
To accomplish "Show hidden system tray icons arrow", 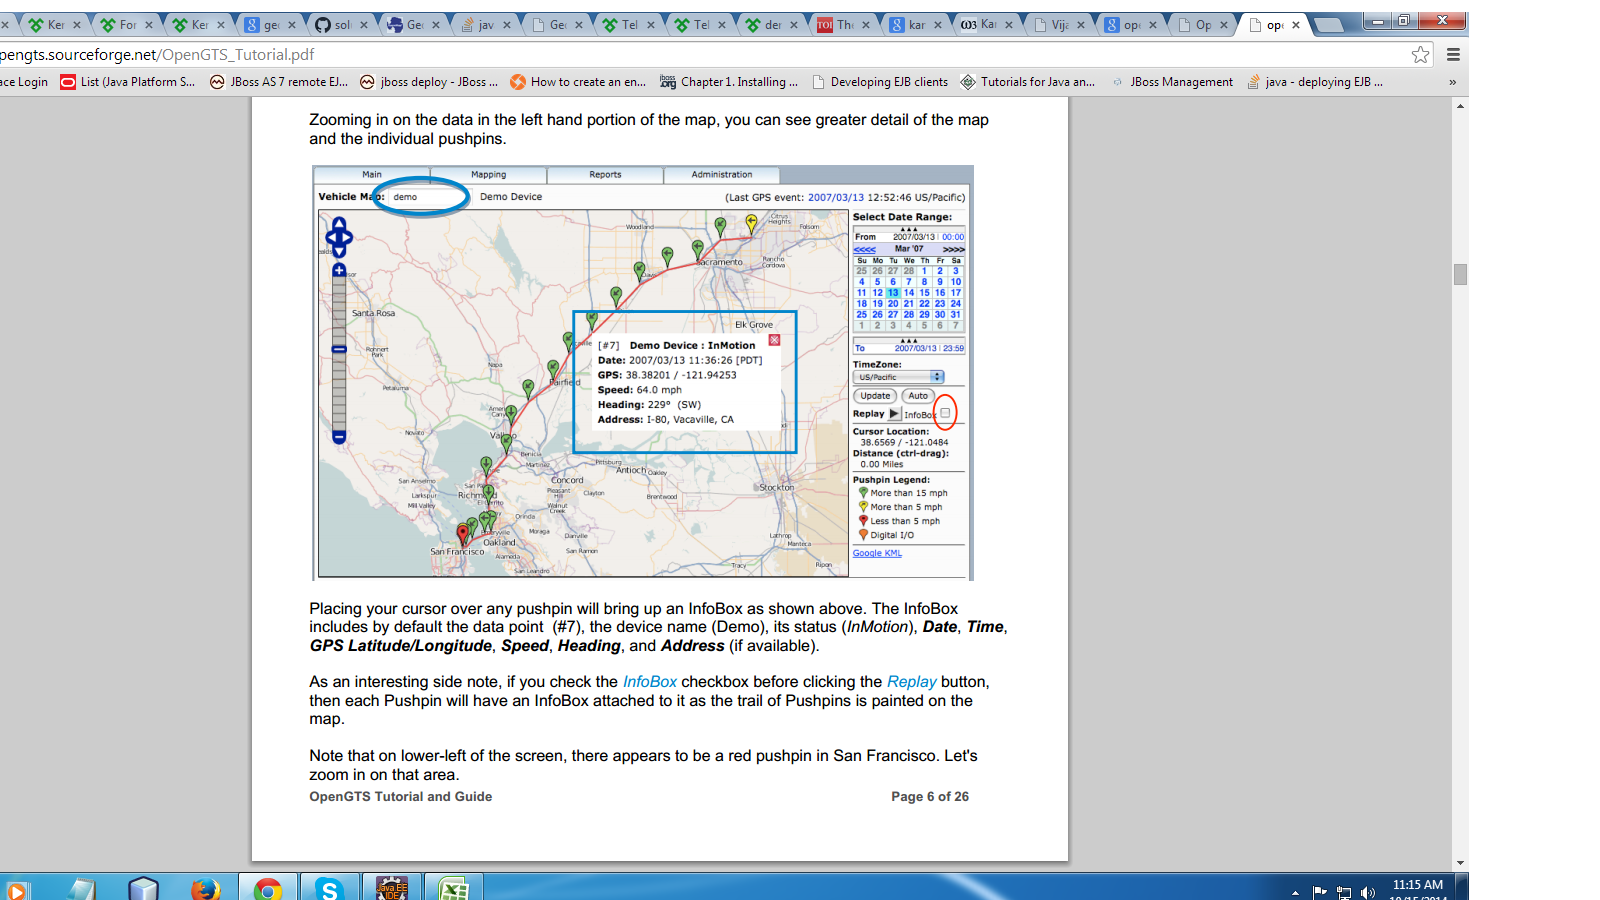I will 1295,893.
